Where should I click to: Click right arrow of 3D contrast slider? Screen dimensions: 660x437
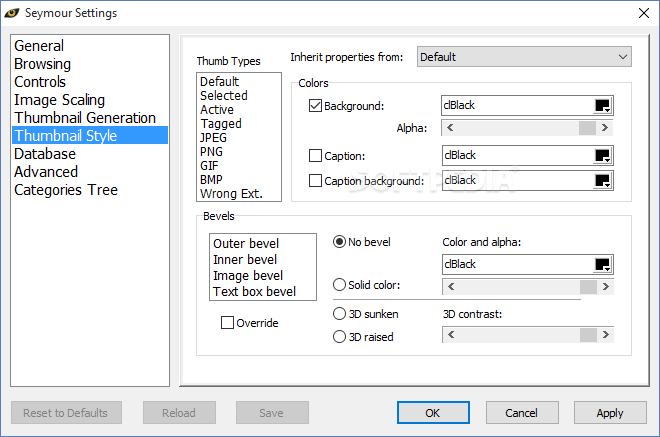pyautogui.click(x=606, y=335)
